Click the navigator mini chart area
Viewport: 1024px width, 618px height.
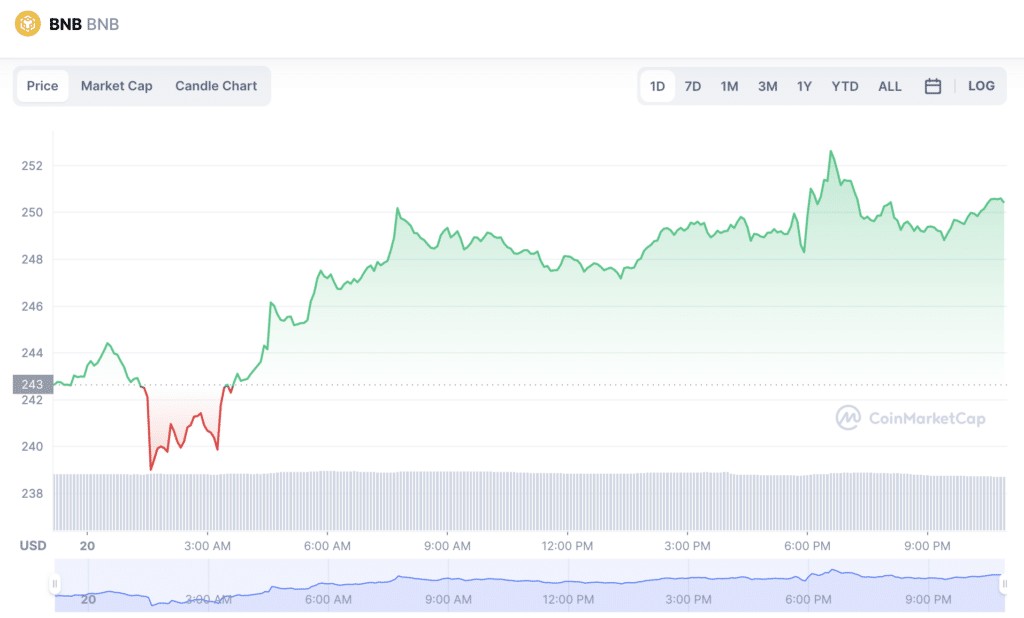click(530, 585)
